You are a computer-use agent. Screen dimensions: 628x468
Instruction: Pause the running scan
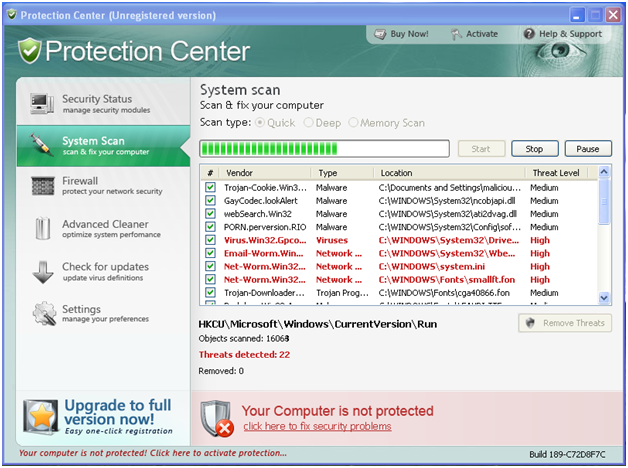[588, 149]
